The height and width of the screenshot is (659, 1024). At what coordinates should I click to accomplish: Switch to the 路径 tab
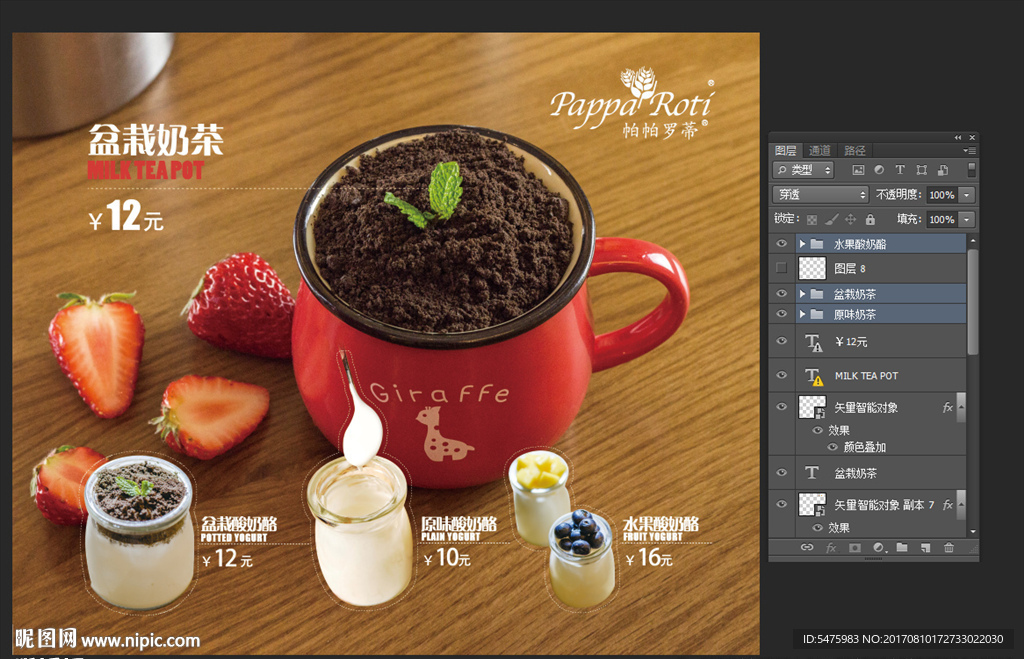click(x=854, y=150)
